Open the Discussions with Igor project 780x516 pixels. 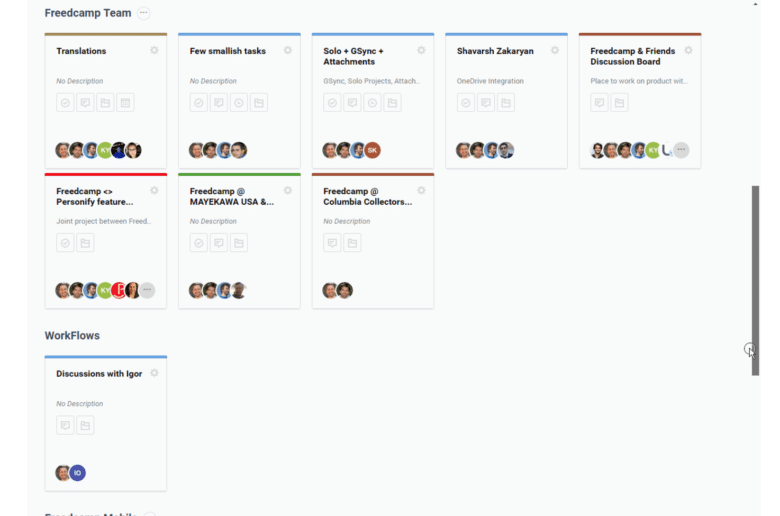pyautogui.click(x=99, y=374)
